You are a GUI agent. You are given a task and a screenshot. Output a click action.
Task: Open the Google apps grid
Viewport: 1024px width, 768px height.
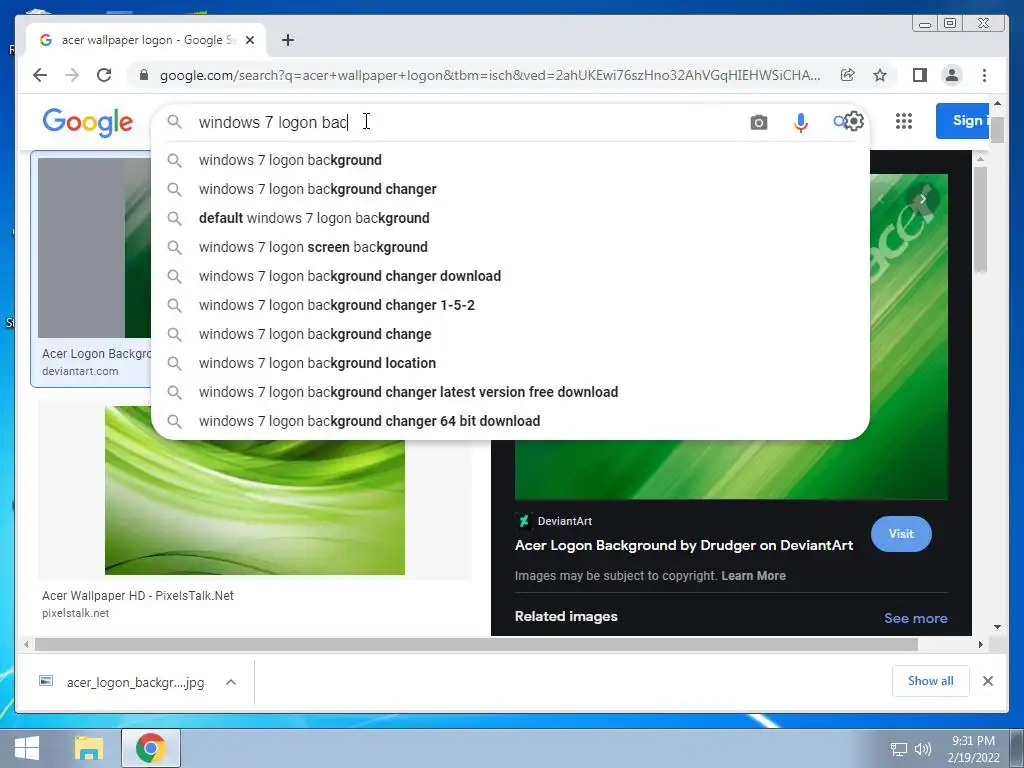tap(903, 121)
